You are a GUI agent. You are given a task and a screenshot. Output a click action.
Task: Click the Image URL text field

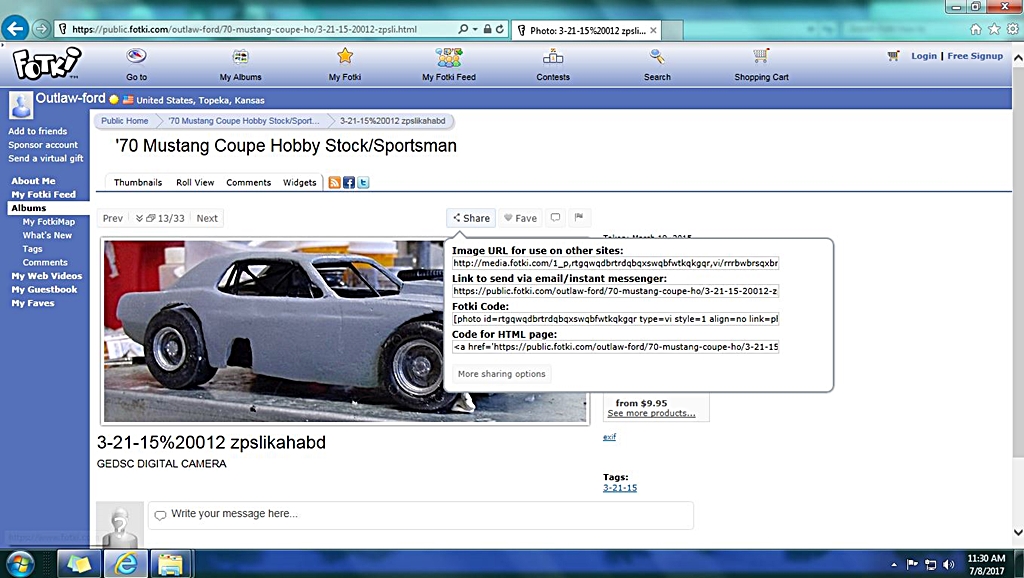click(x=615, y=263)
